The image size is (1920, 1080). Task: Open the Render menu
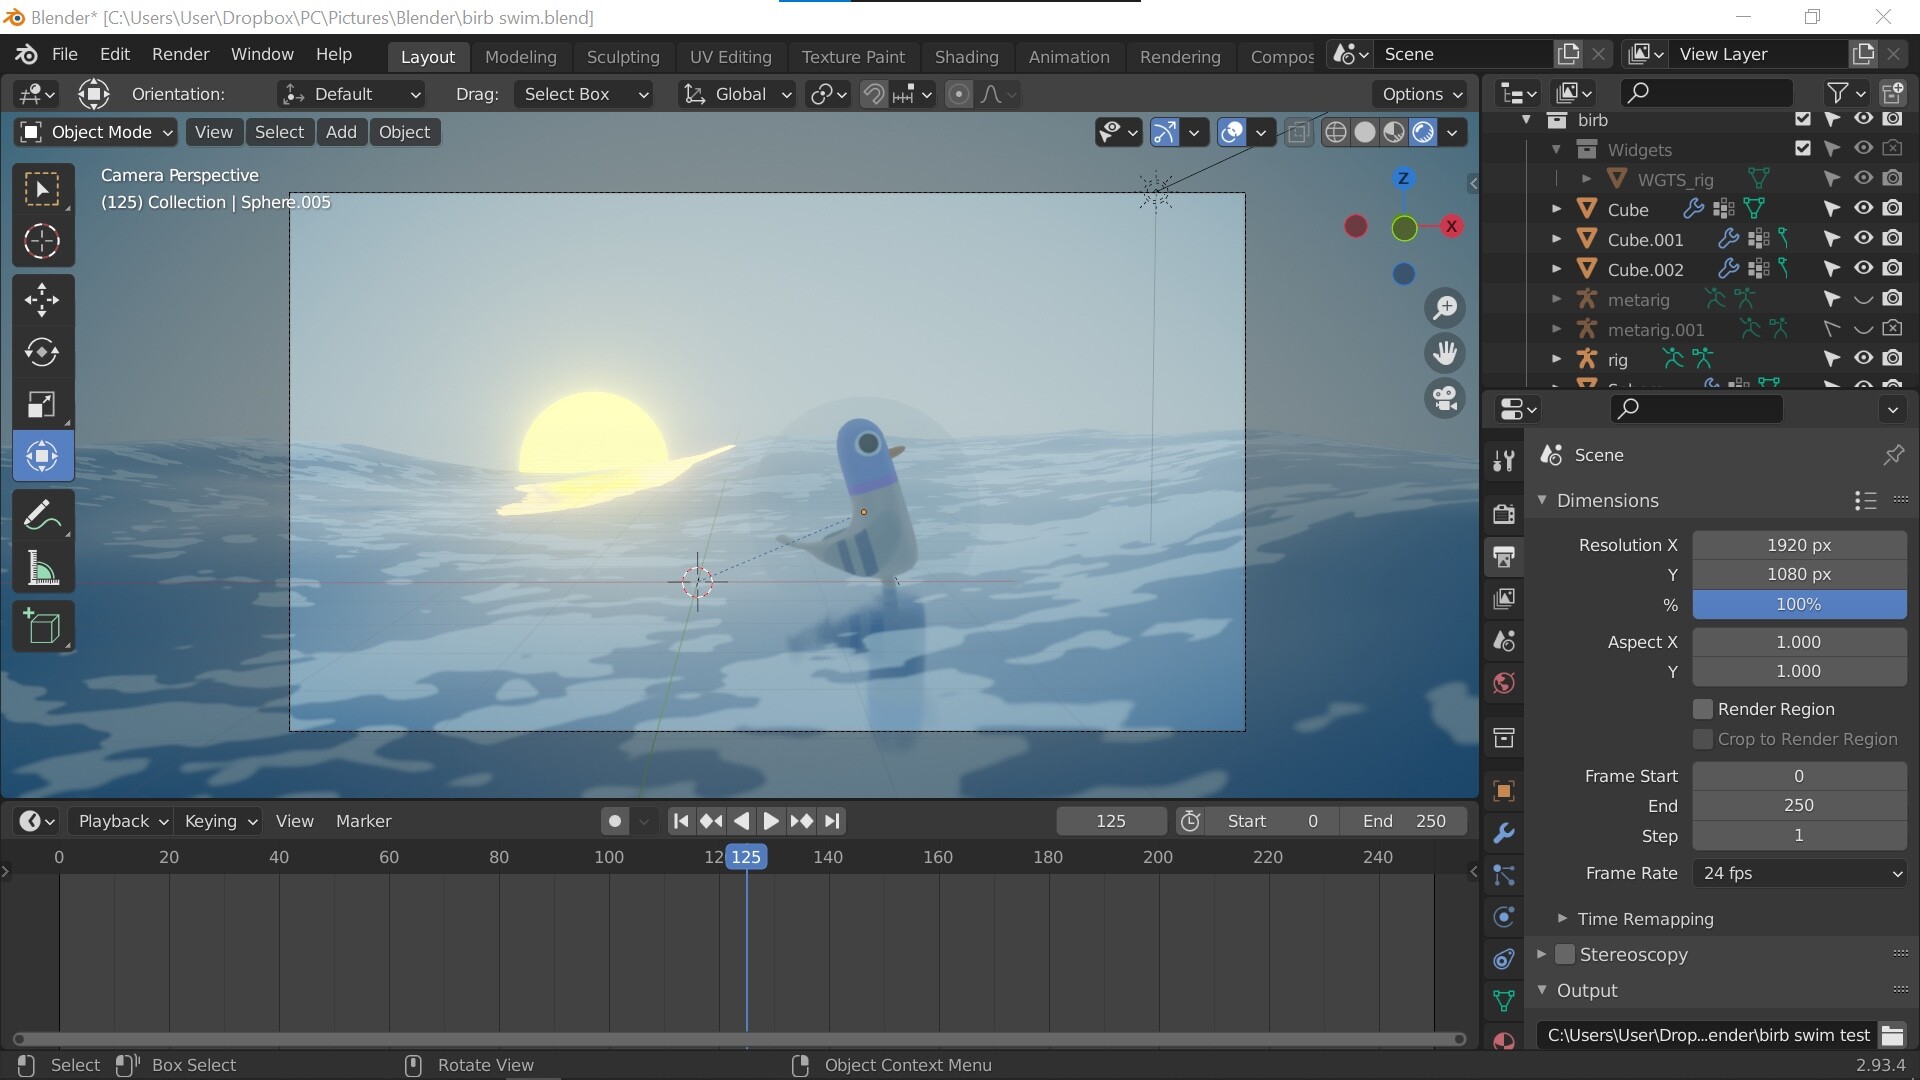point(180,54)
